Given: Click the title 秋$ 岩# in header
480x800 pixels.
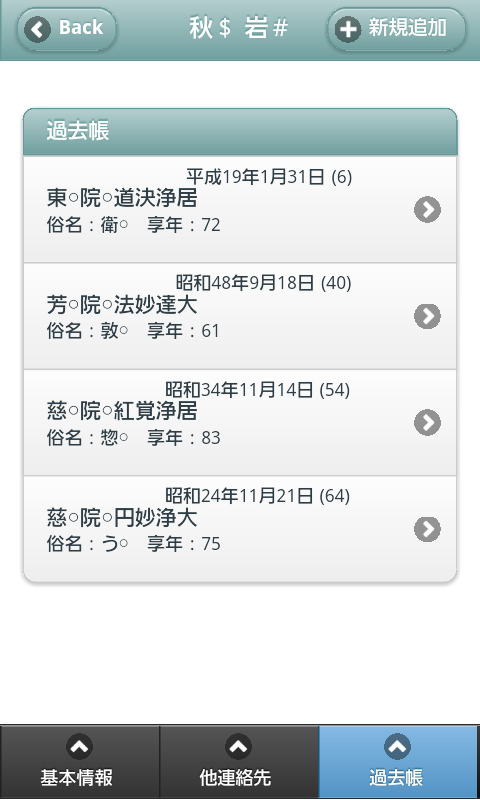Looking at the screenshot, I should click(x=239, y=29).
